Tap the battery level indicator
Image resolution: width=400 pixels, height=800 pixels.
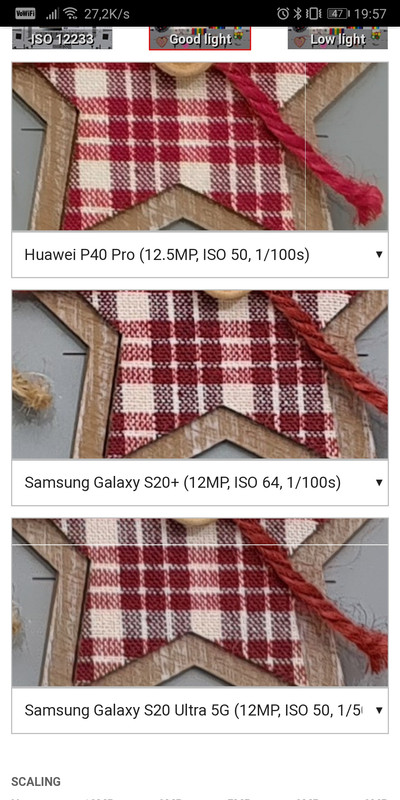[338, 14]
